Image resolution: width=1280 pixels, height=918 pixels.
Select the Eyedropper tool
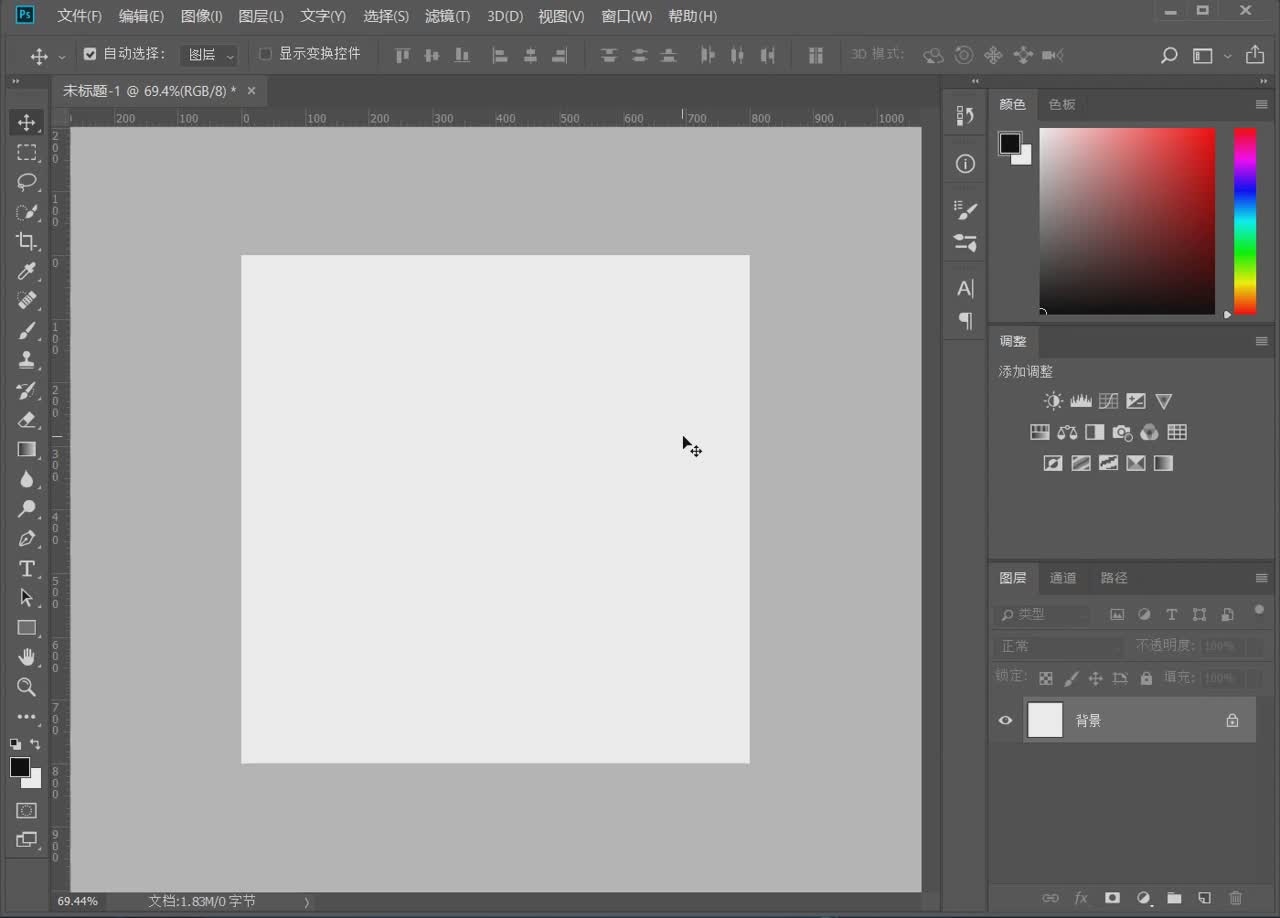[27, 271]
